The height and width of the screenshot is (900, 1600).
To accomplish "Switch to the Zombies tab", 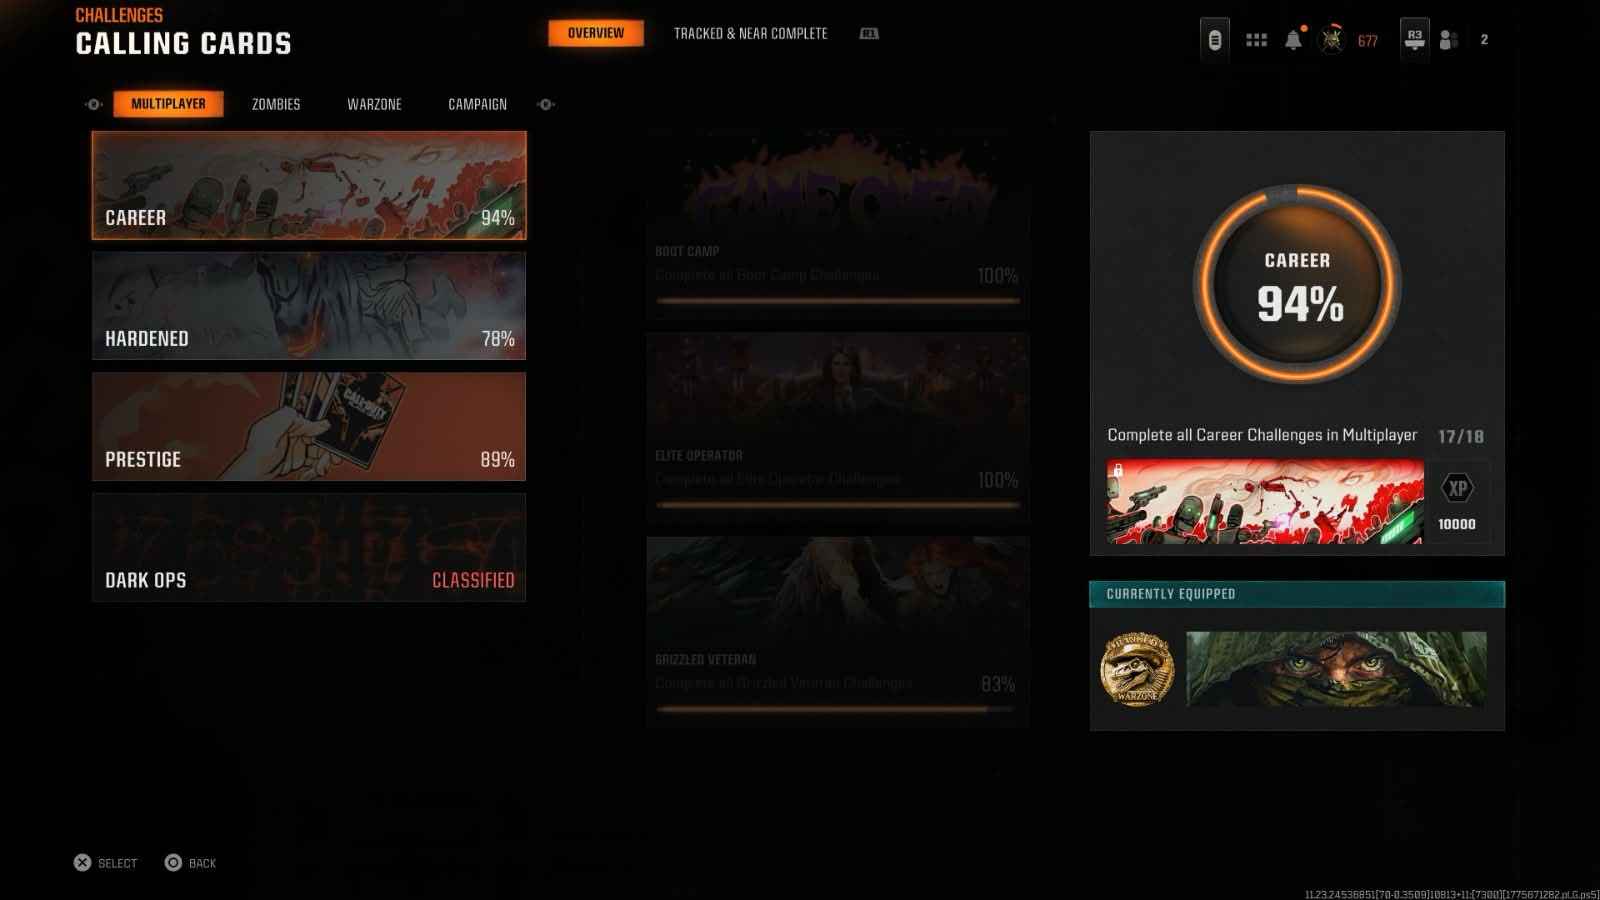I will [276, 104].
